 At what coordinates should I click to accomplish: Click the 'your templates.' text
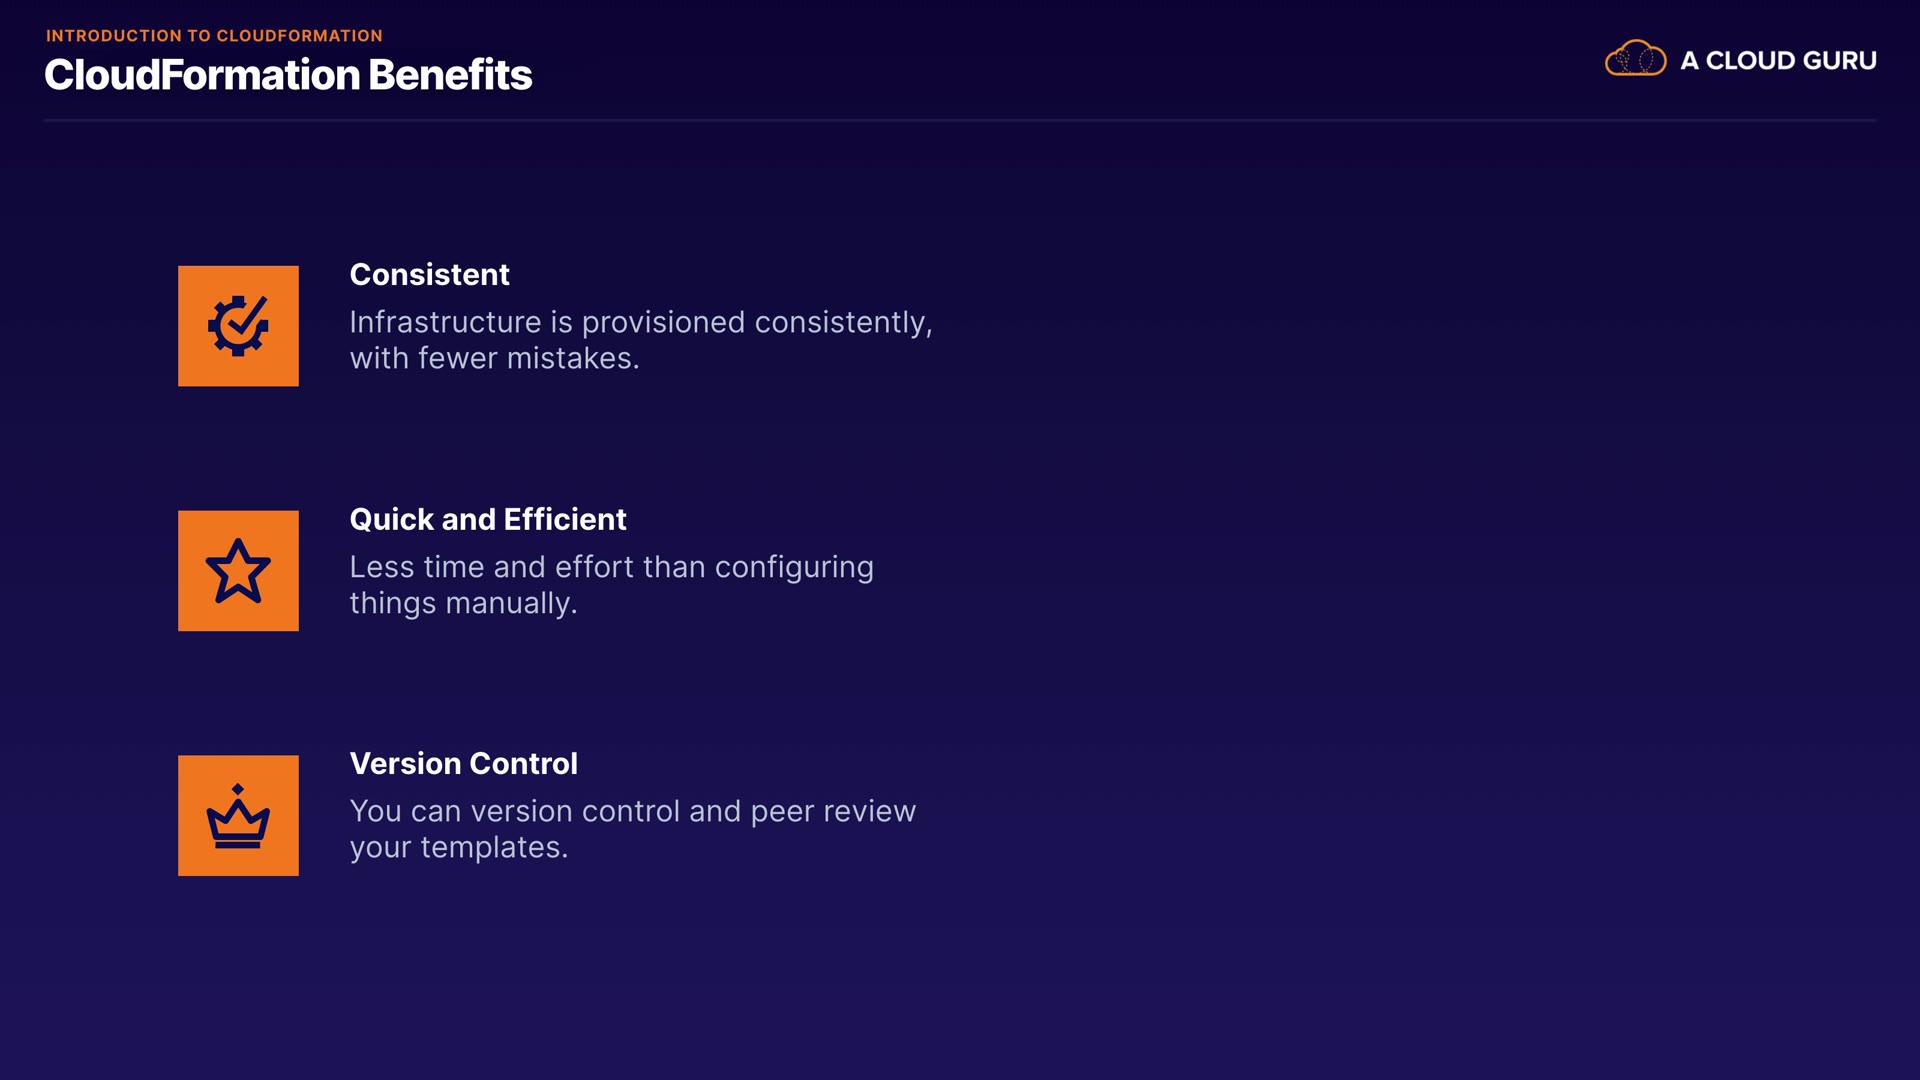click(x=458, y=848)
